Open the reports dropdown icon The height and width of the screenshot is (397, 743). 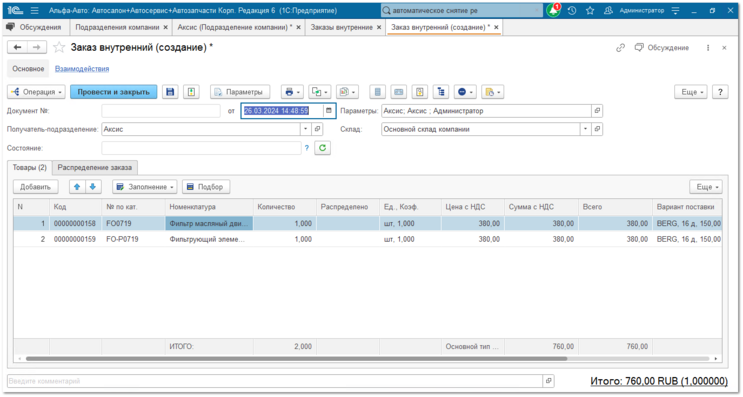[347, 92]
